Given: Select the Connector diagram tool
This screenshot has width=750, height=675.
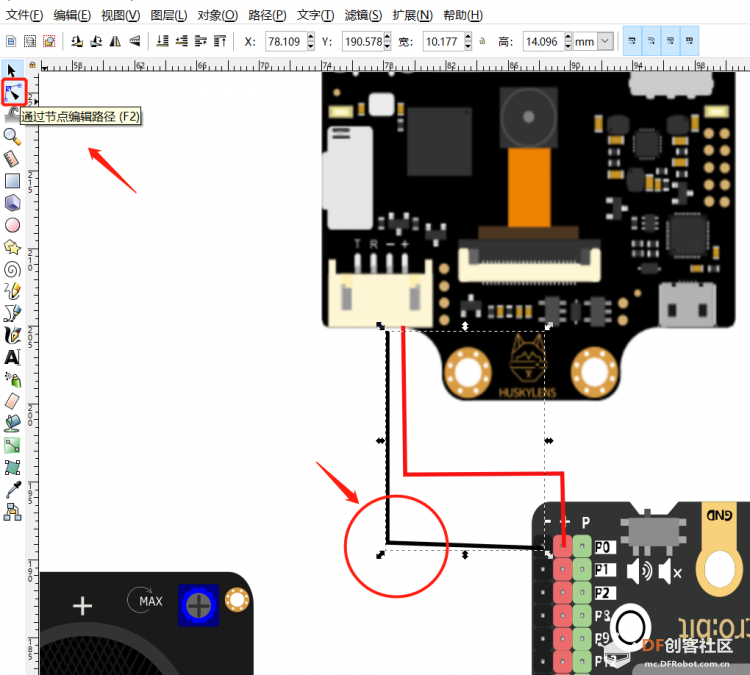Looking at the screenshot, I should (x=12, y=512).
